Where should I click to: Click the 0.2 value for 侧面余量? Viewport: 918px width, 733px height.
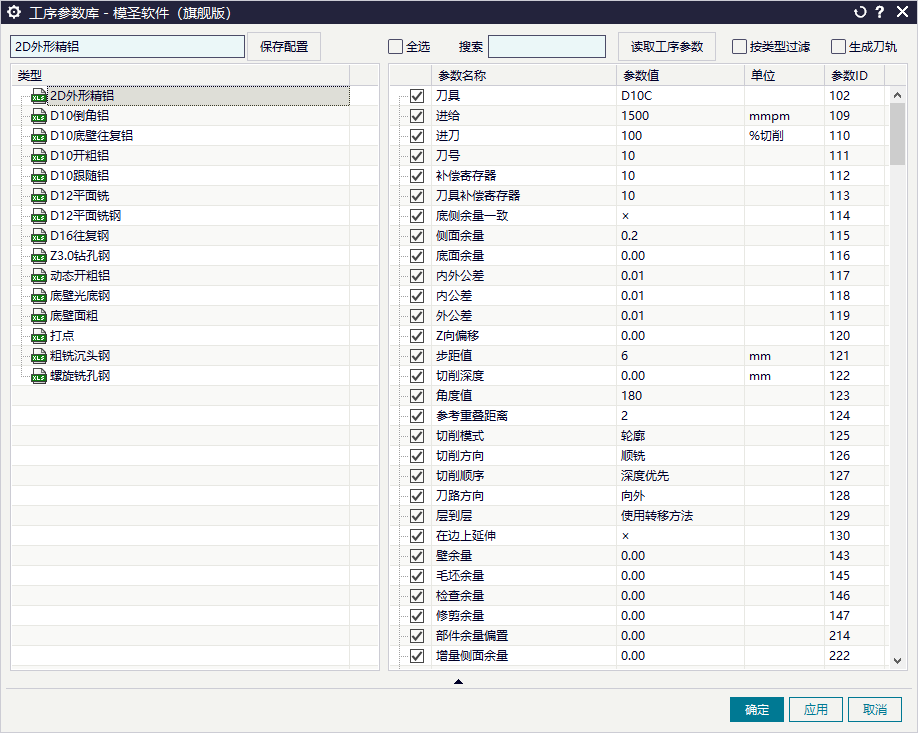click(629, 236)
